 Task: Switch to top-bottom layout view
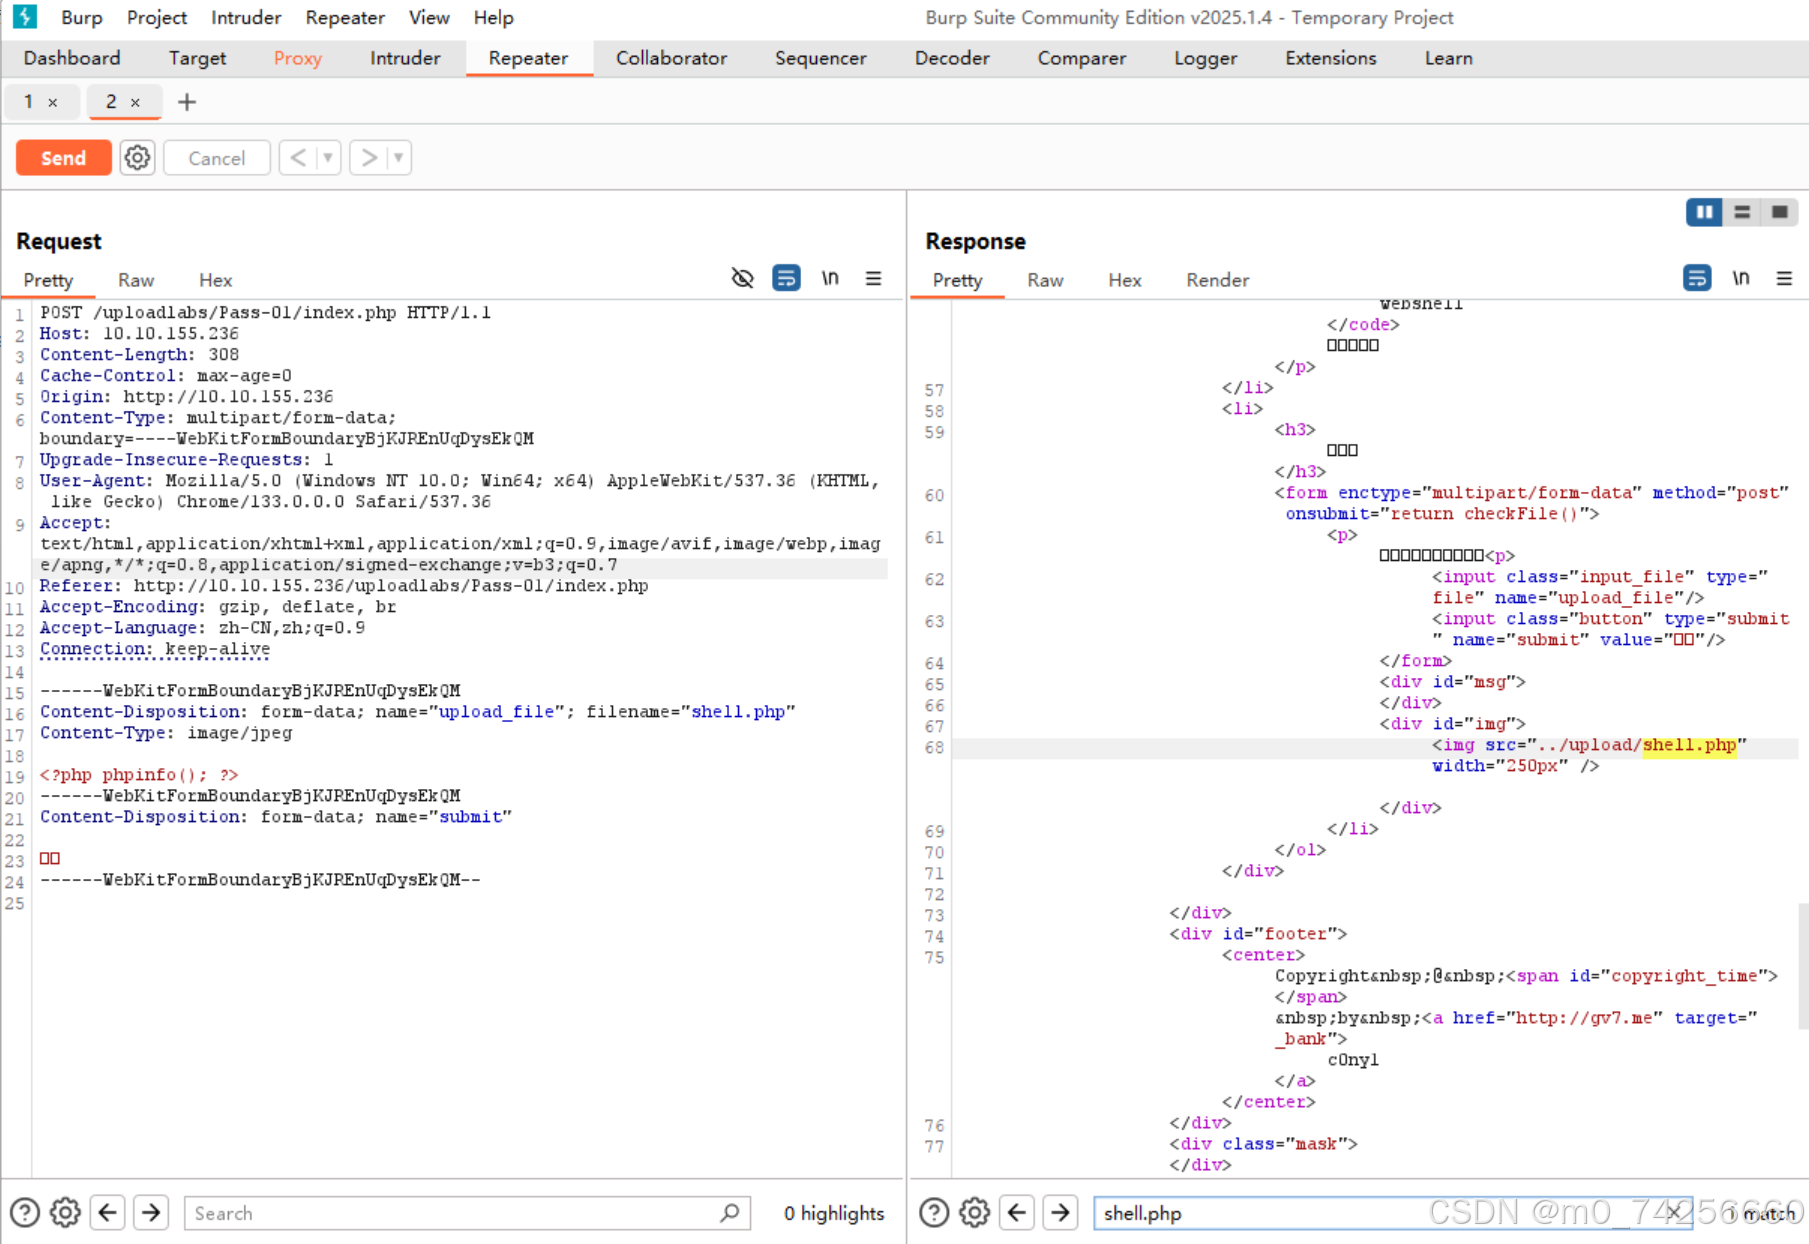click(x=1742, y=212)
